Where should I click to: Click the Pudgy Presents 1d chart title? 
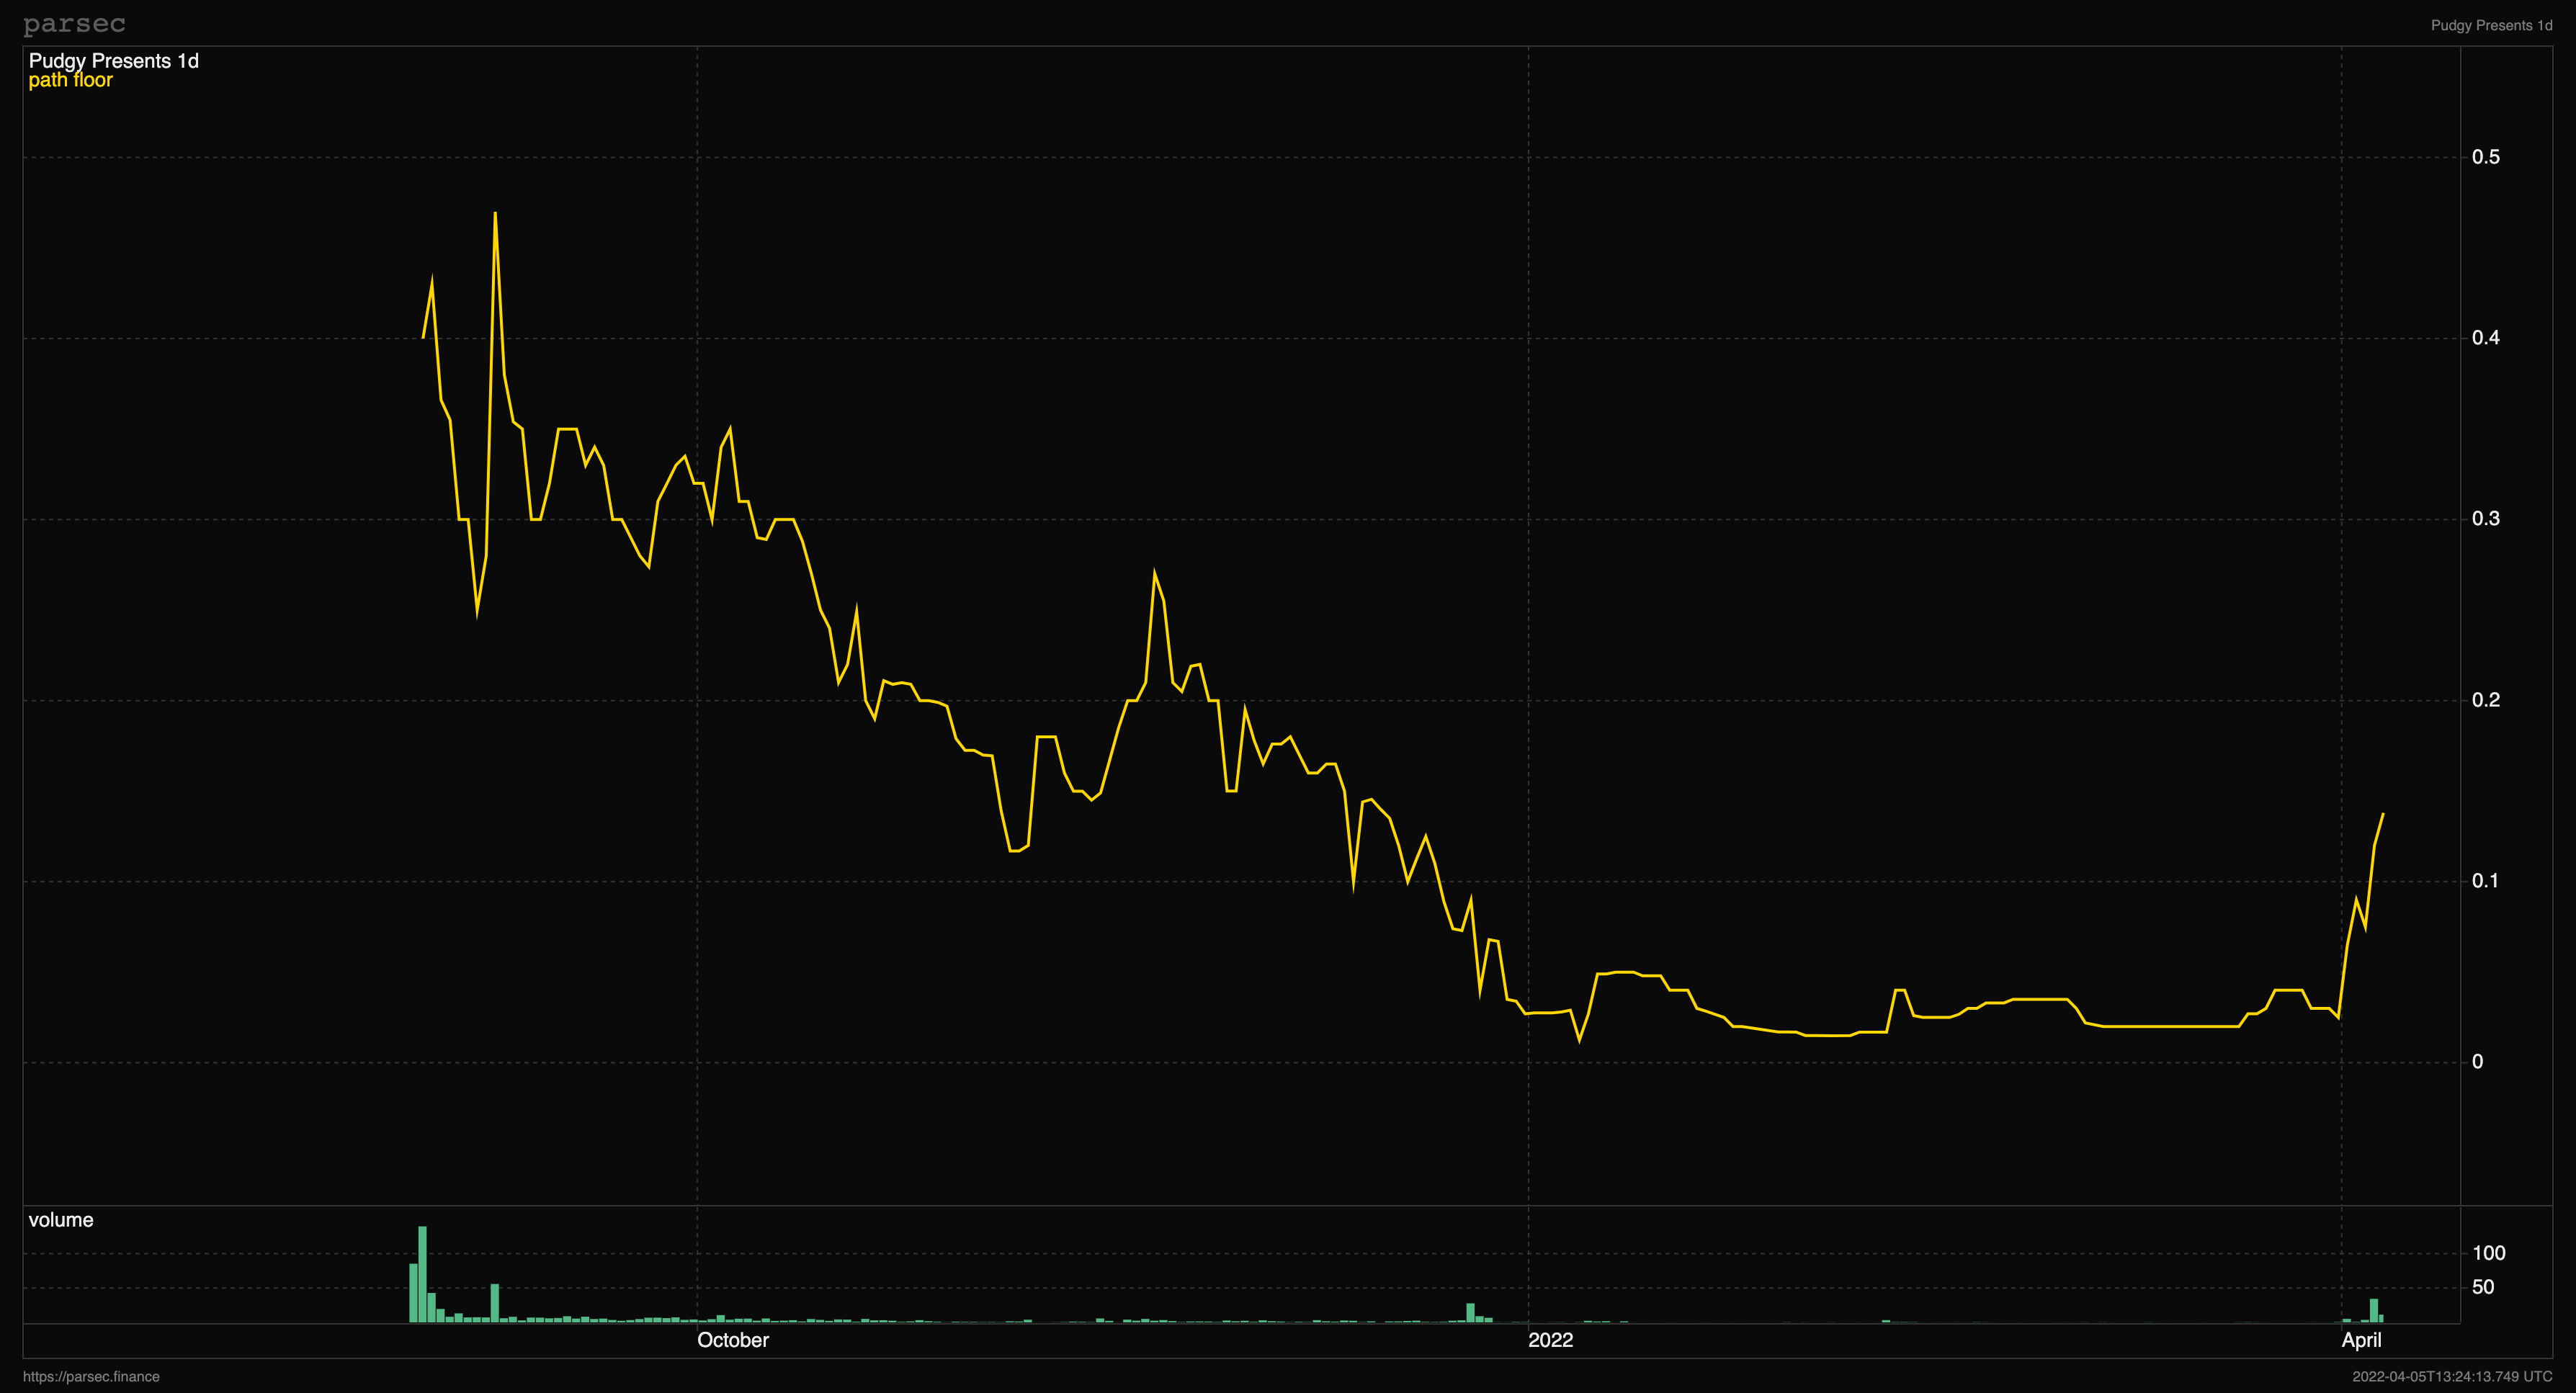(113, 61)
